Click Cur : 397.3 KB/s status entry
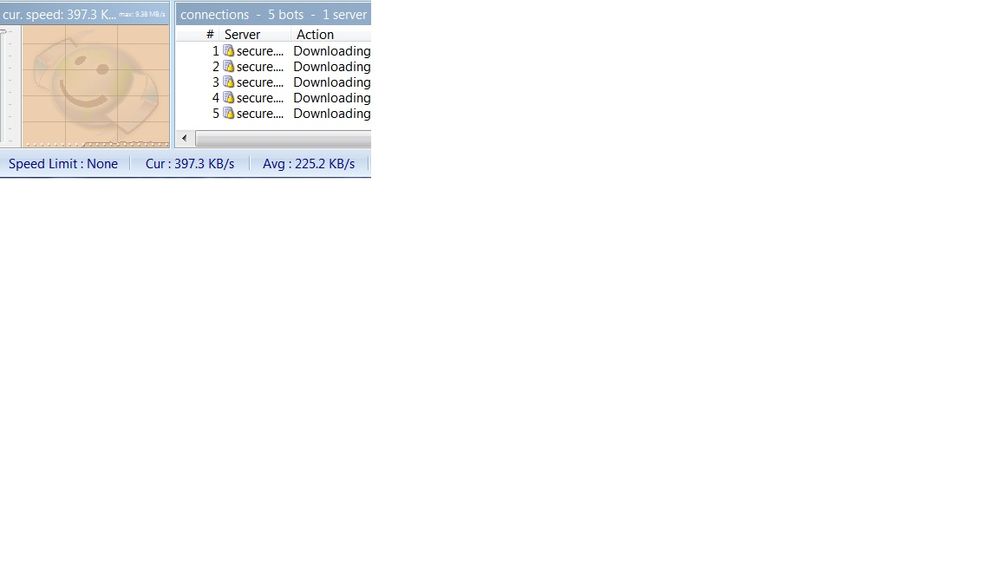Screen dimensions: 999x562 pos(190,164)
